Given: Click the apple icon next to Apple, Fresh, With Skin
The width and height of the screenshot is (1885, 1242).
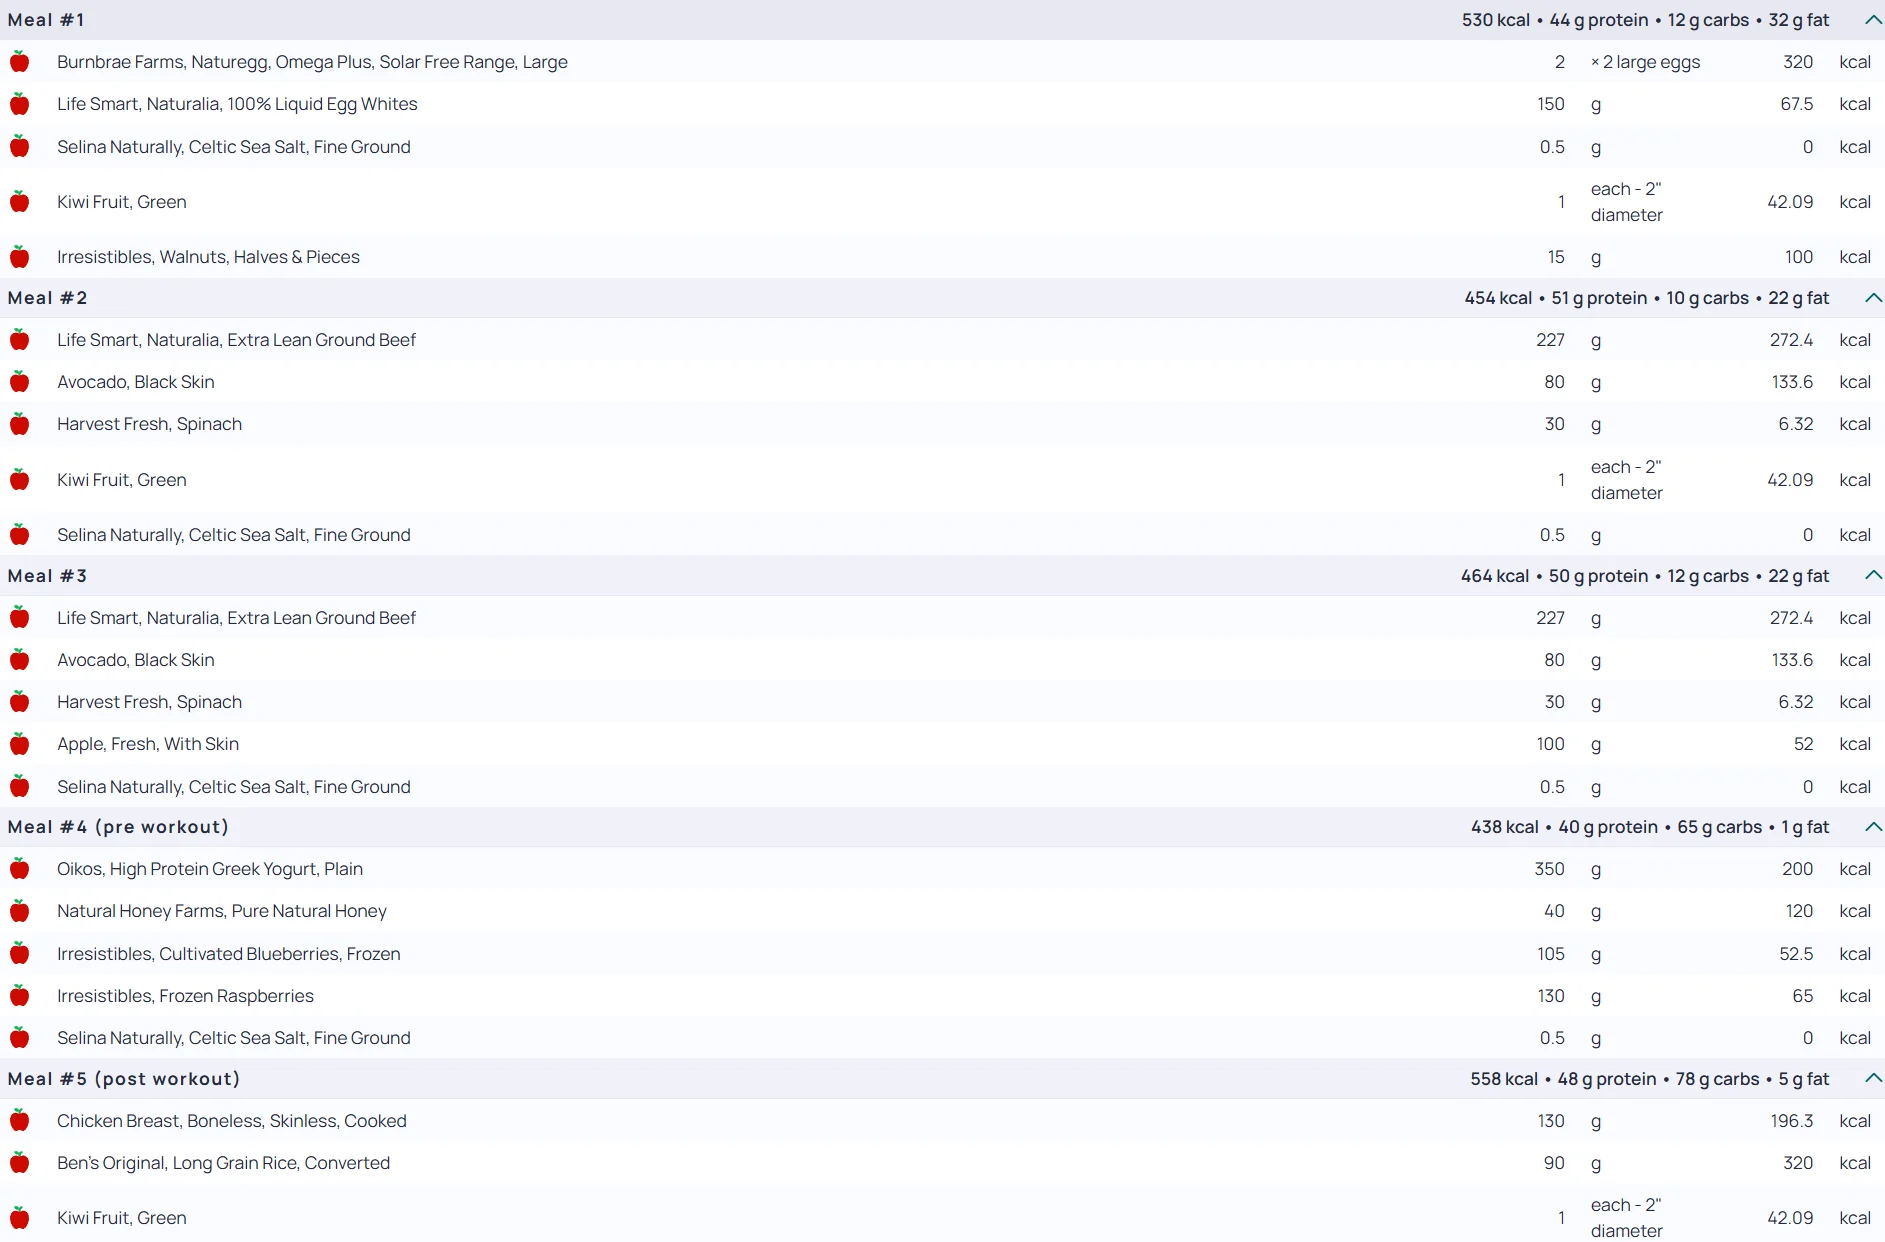Looking at the screenshot, I should pos(19,744).
